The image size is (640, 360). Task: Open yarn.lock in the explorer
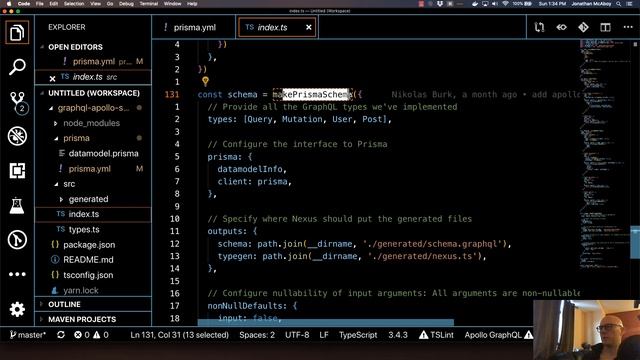tap(80, 291)
